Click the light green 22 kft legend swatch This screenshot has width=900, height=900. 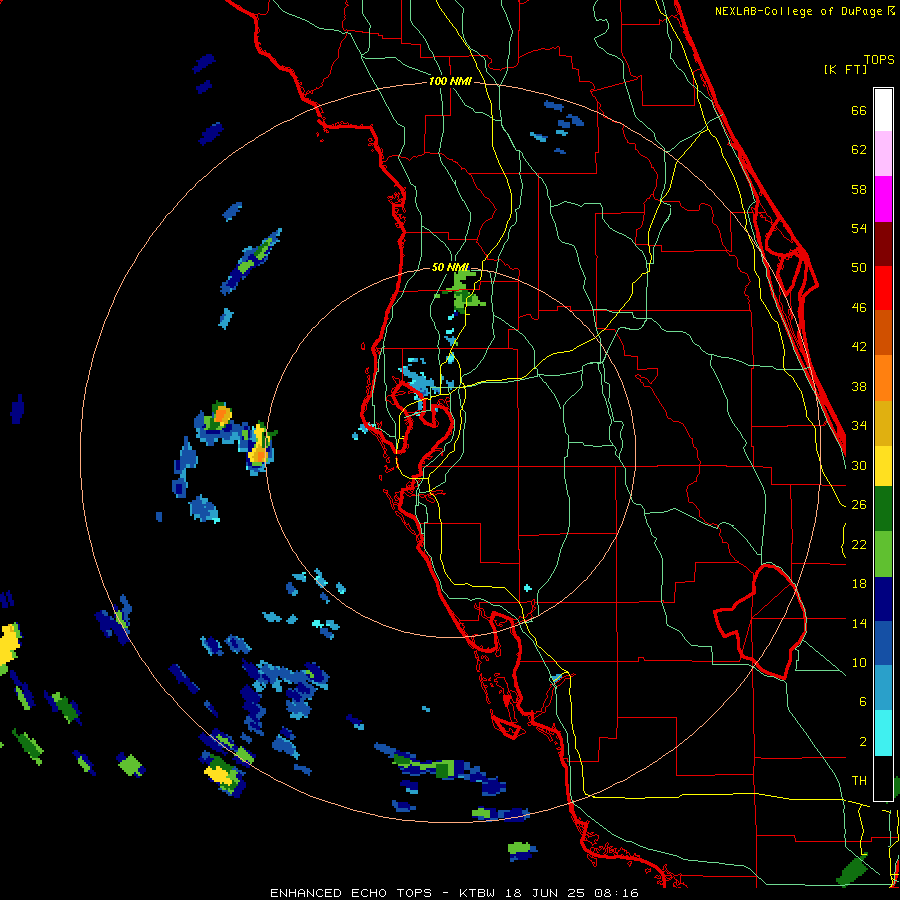tap(883, 554)
